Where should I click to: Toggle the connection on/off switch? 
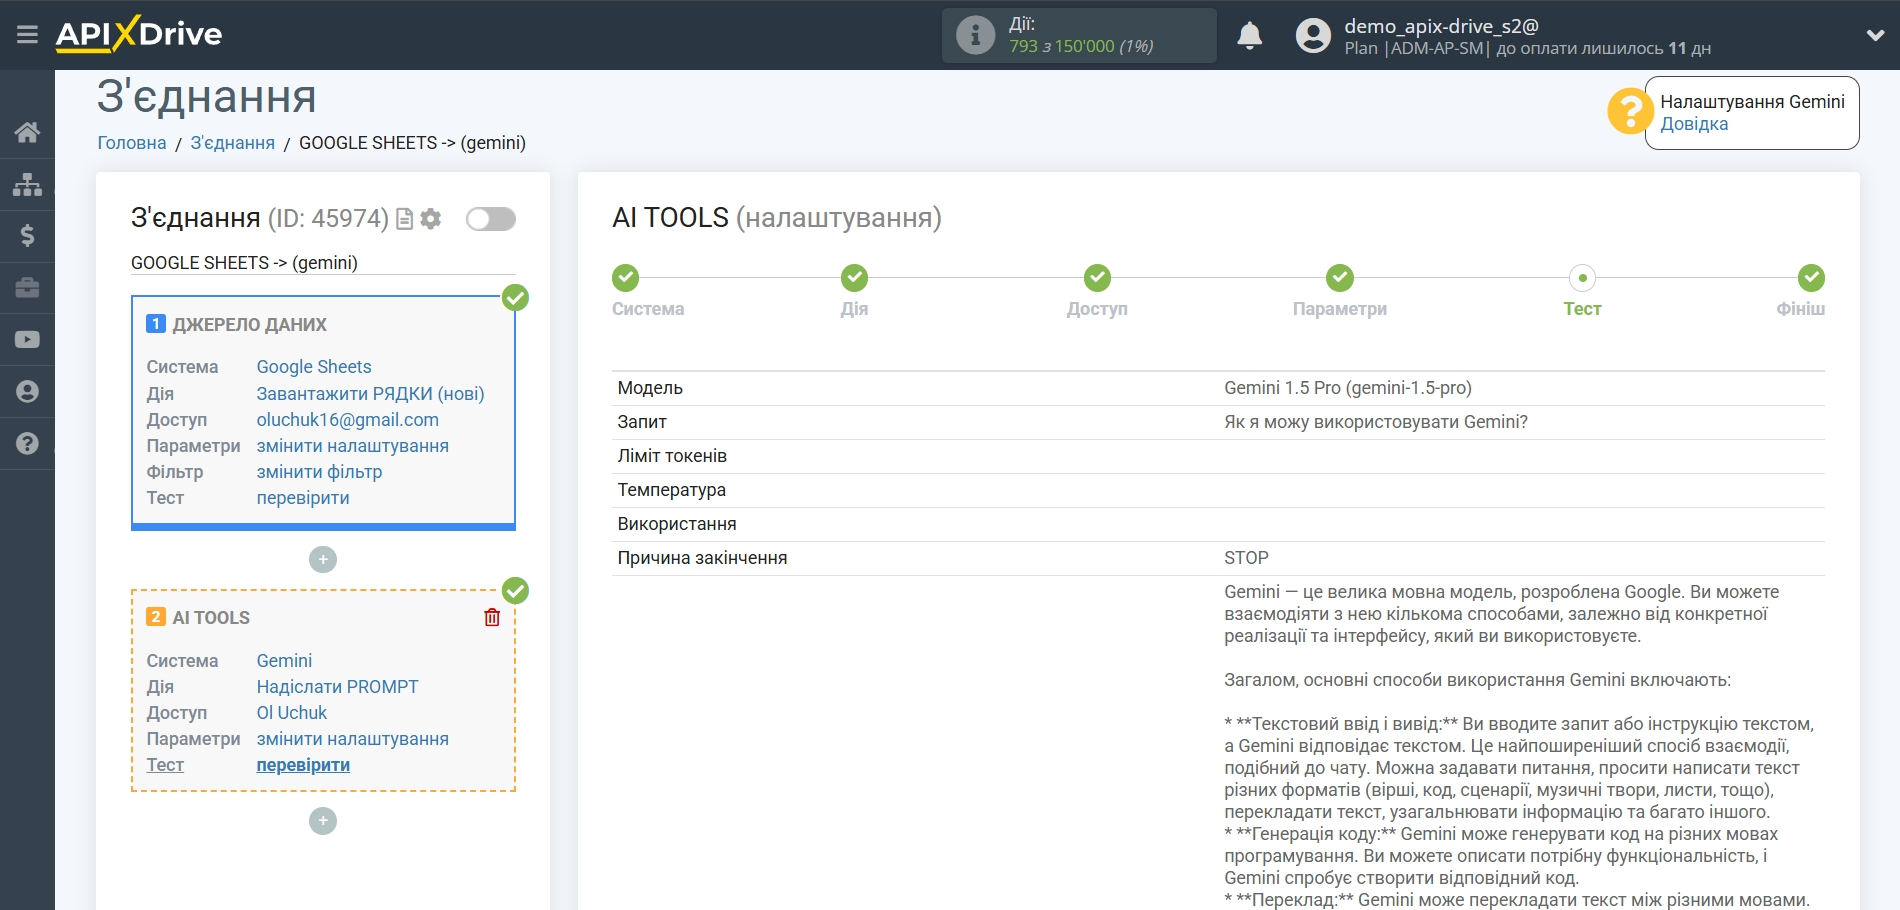coord(491,219)
